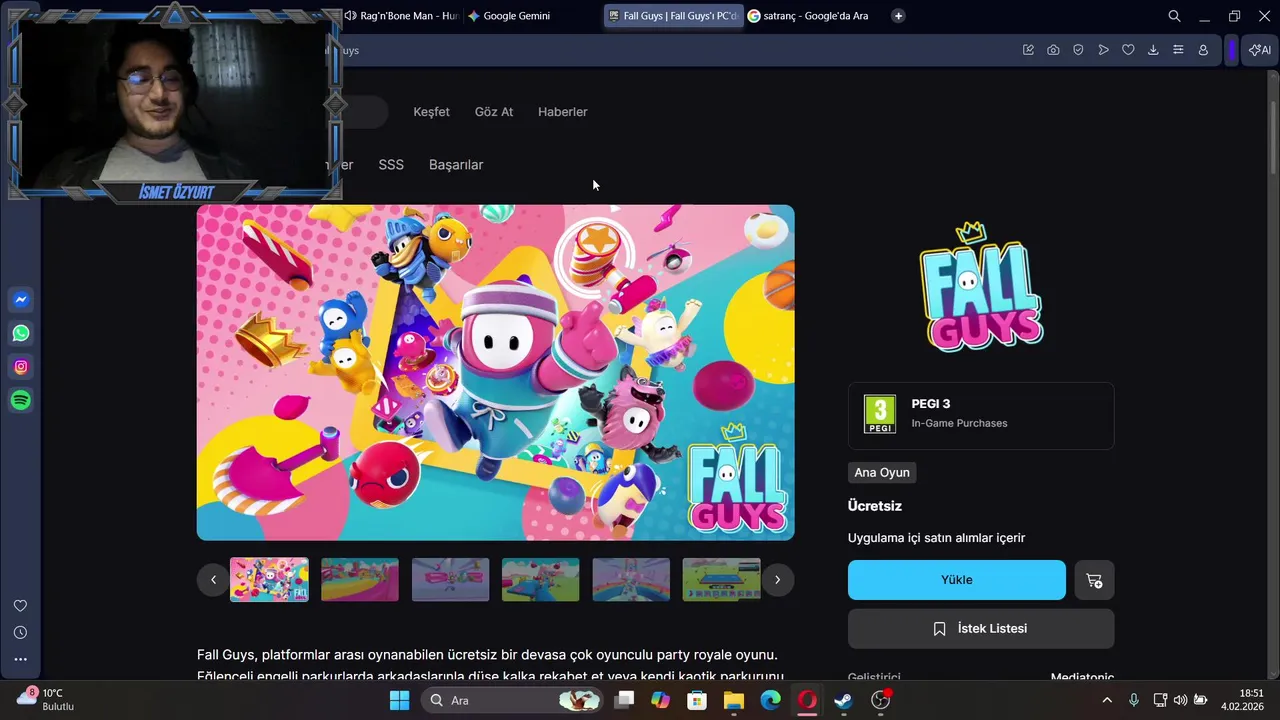
Task: Click the Yükle button
Action: point(957,580)
